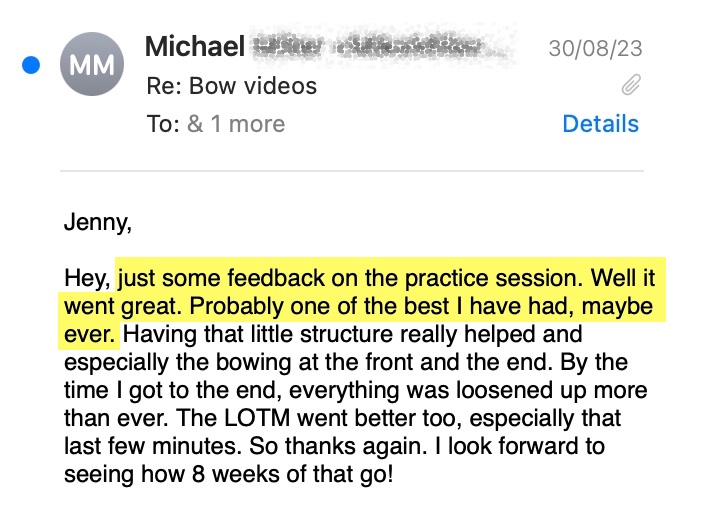Click the sender name Michael
This screenshot has height=514, width=704.
tap(194, 47)
